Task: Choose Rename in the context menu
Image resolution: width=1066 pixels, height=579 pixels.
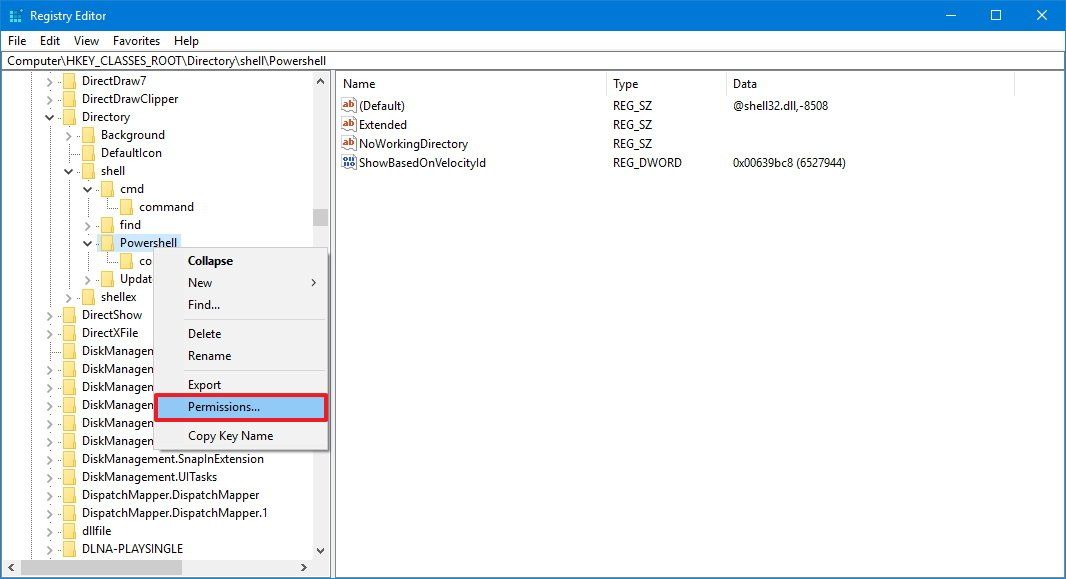Action: (x=209, y=355)
